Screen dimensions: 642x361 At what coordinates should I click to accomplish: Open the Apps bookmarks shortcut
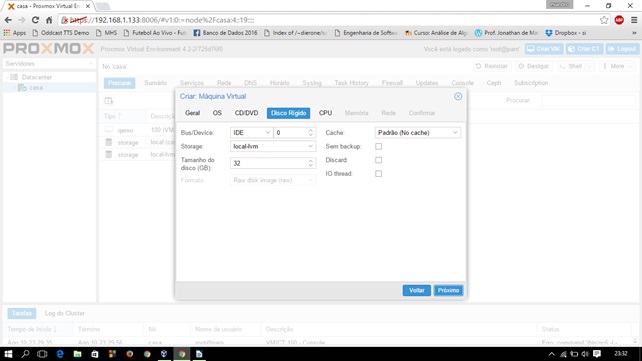15,33
